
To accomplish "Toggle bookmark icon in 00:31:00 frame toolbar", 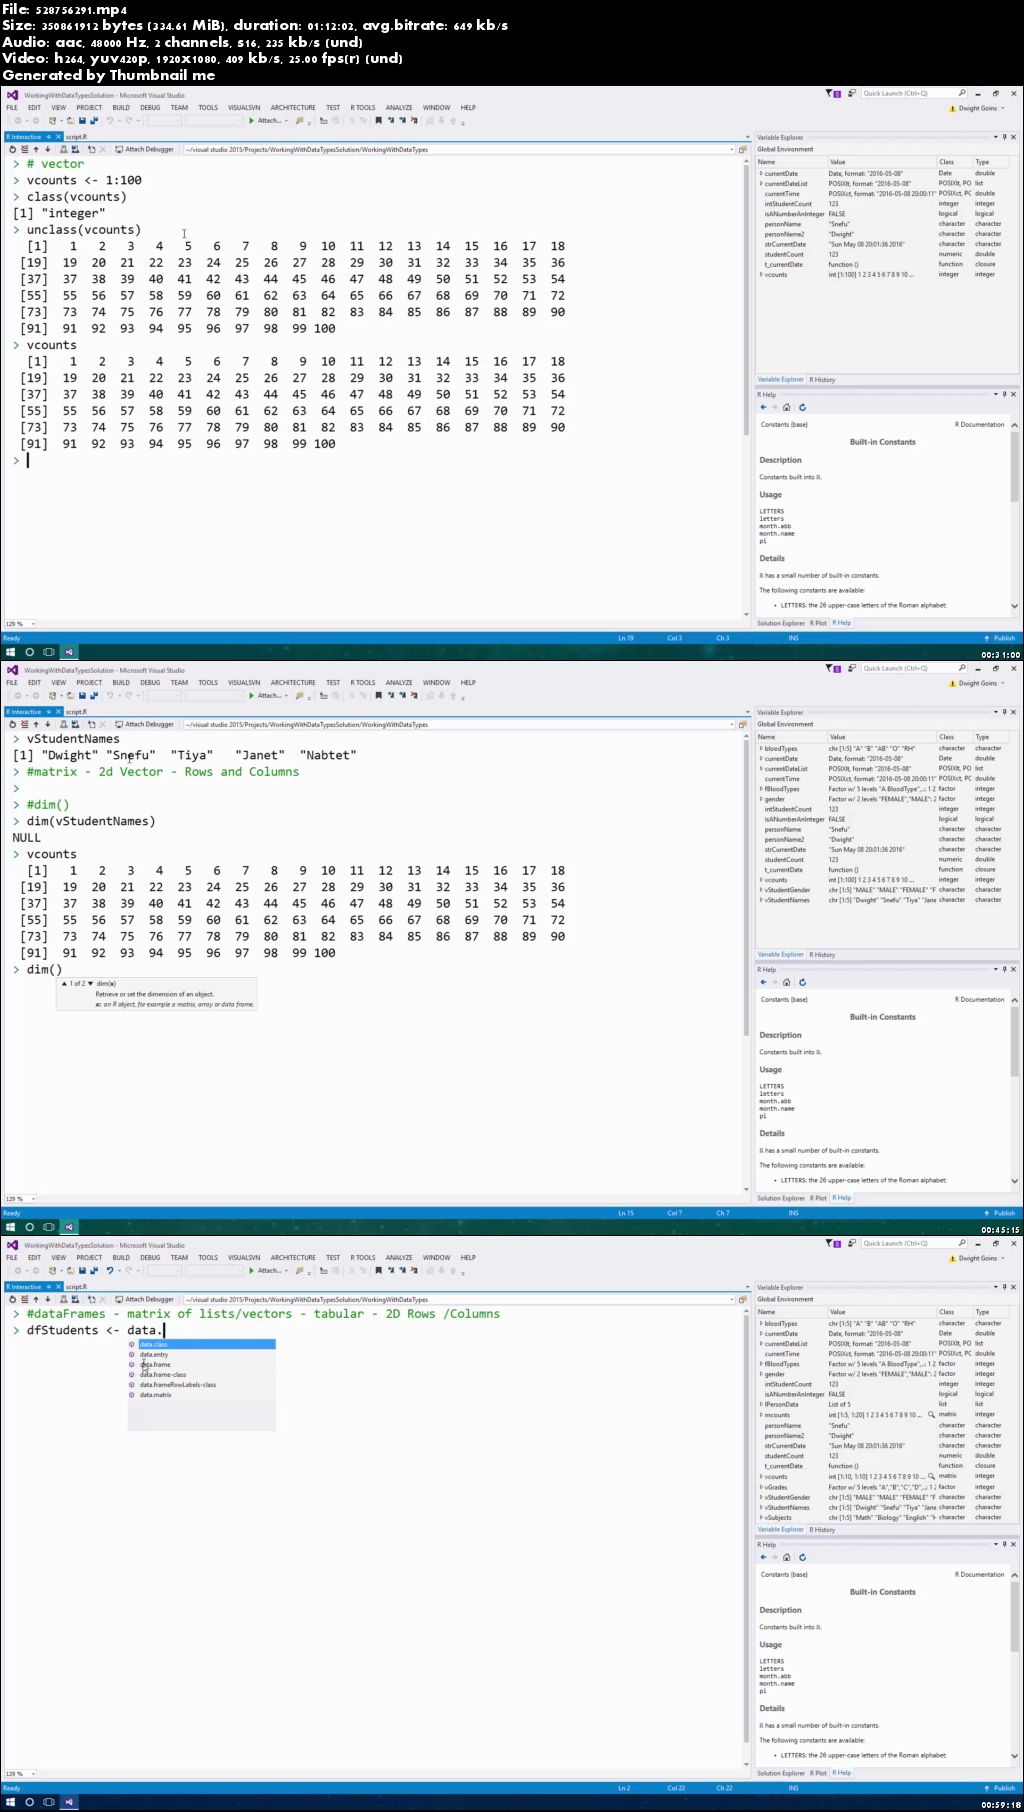I will (x=378, y=121).
